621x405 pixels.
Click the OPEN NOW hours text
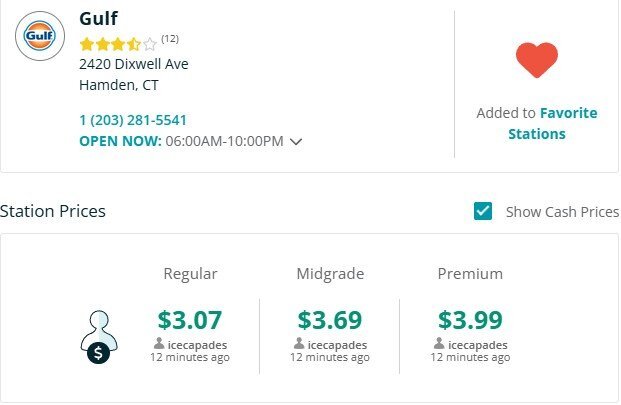pos(181,141)
